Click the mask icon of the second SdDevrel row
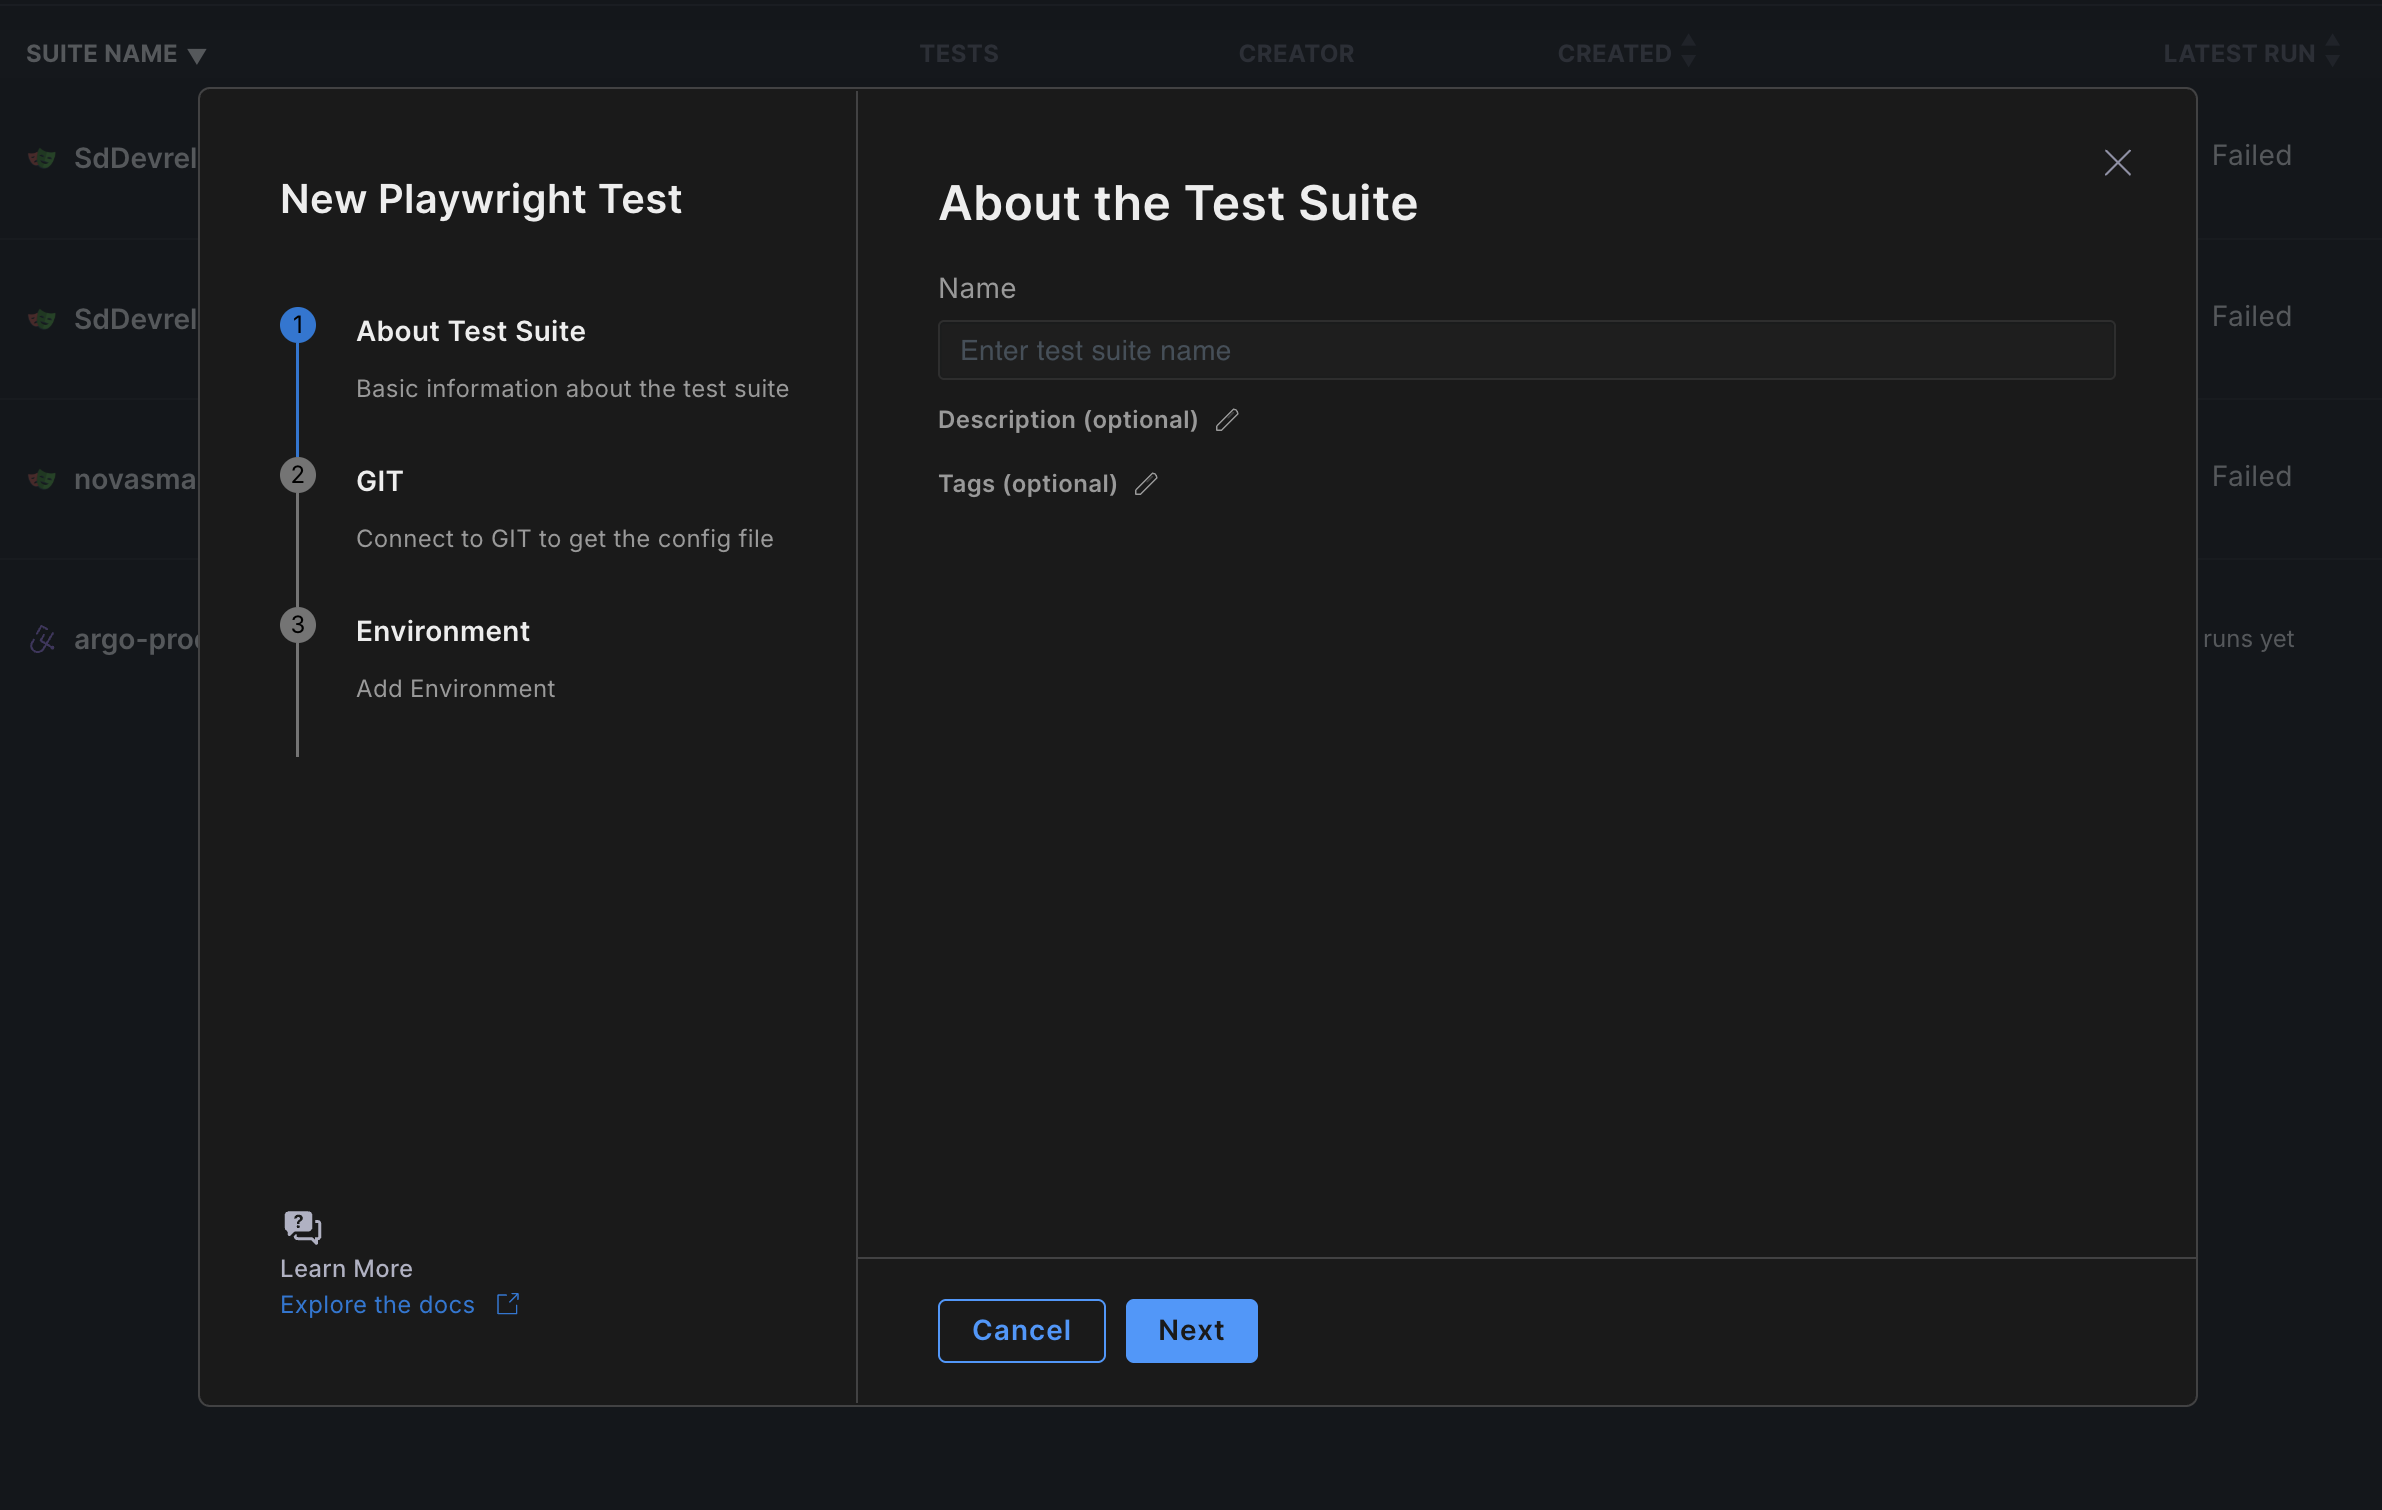 coord(42,319)
